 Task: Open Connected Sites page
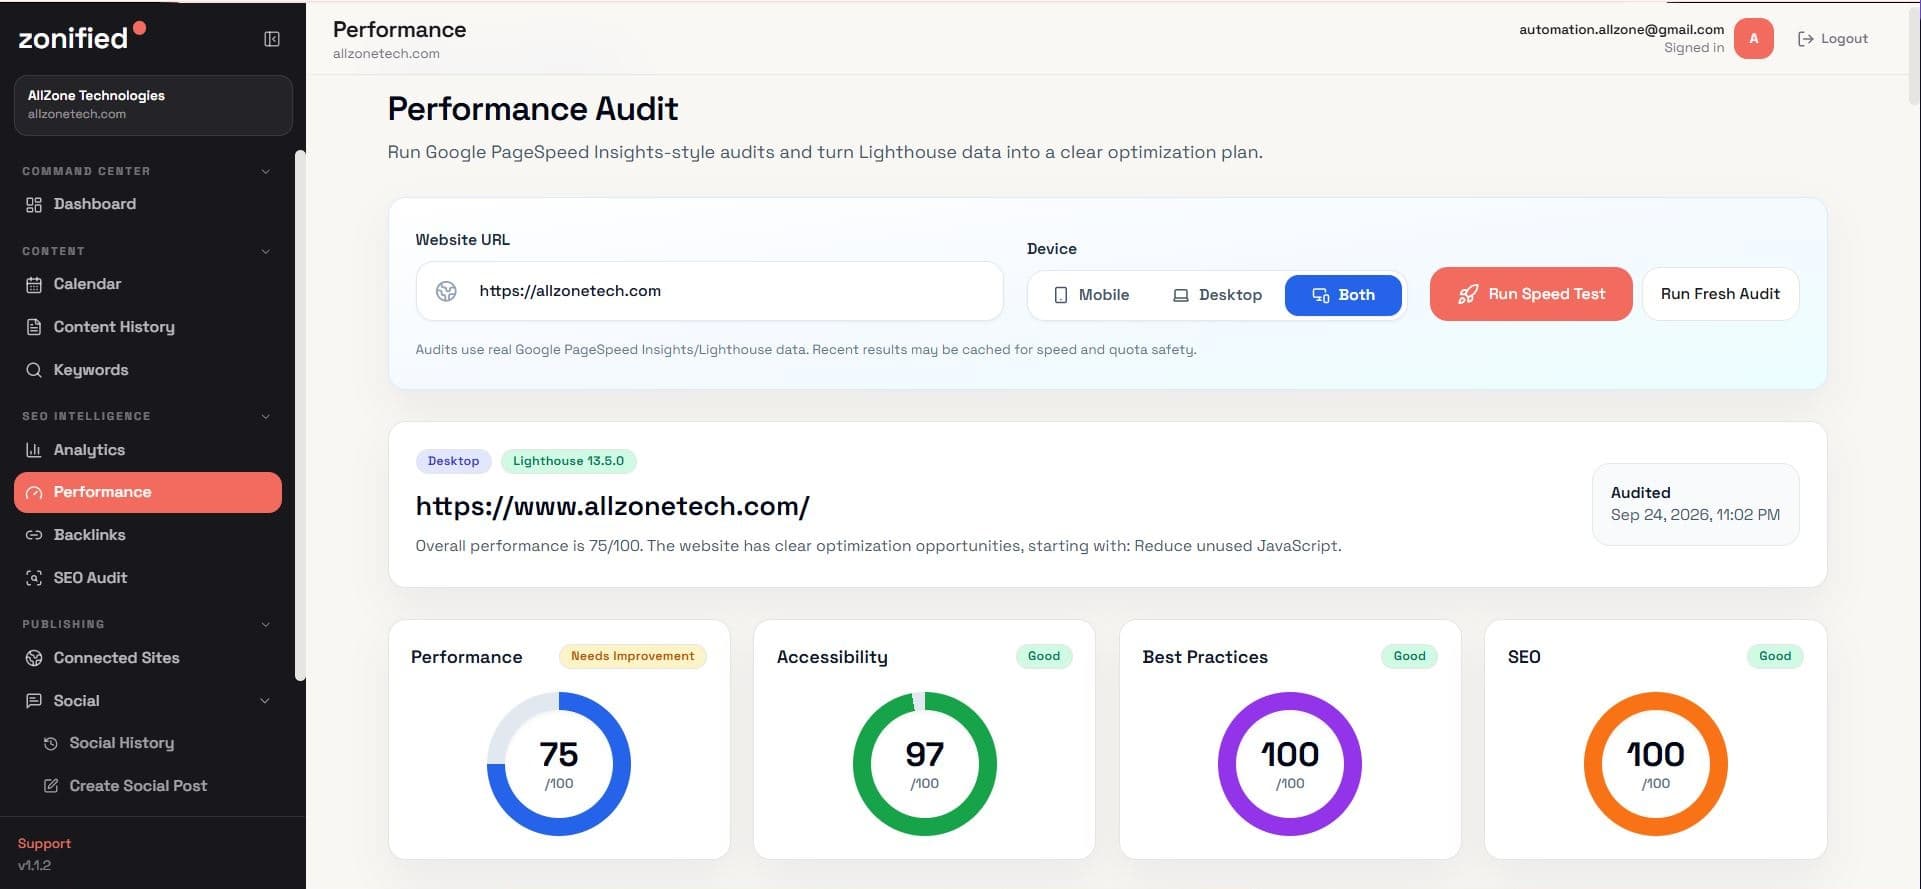tap(148, 658)
